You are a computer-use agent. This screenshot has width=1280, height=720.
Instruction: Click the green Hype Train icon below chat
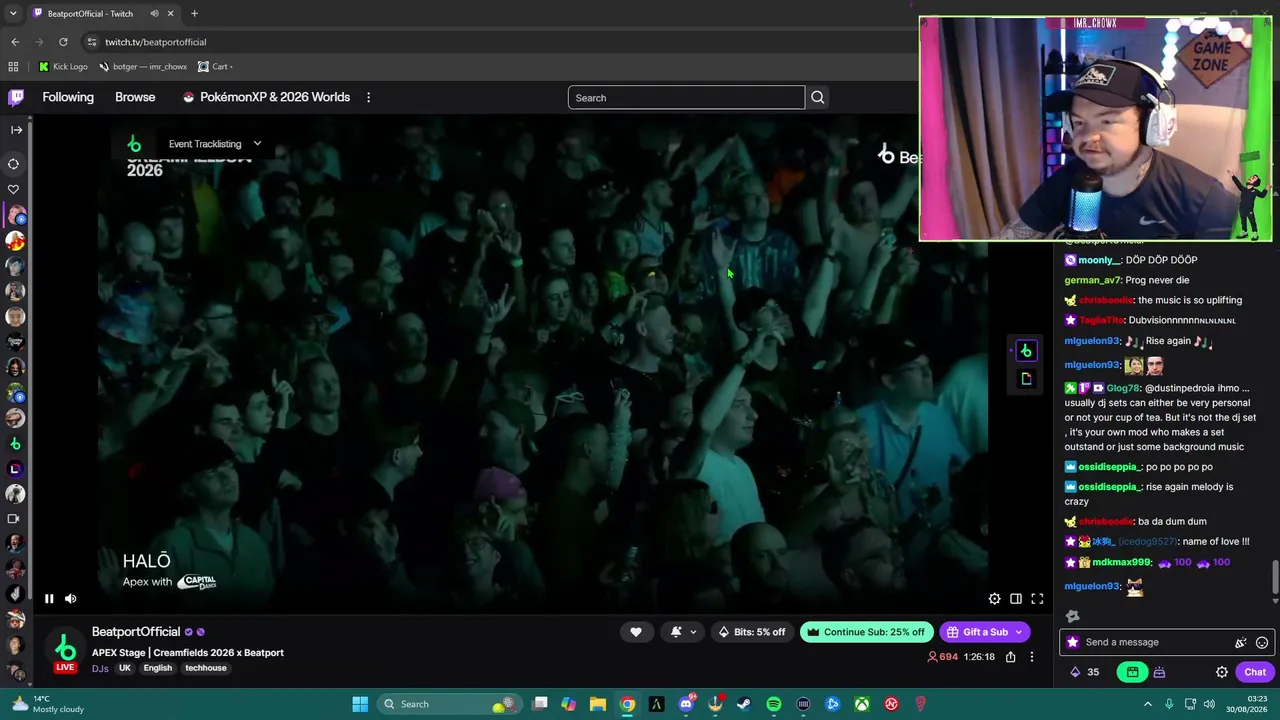coord(1133,673)
